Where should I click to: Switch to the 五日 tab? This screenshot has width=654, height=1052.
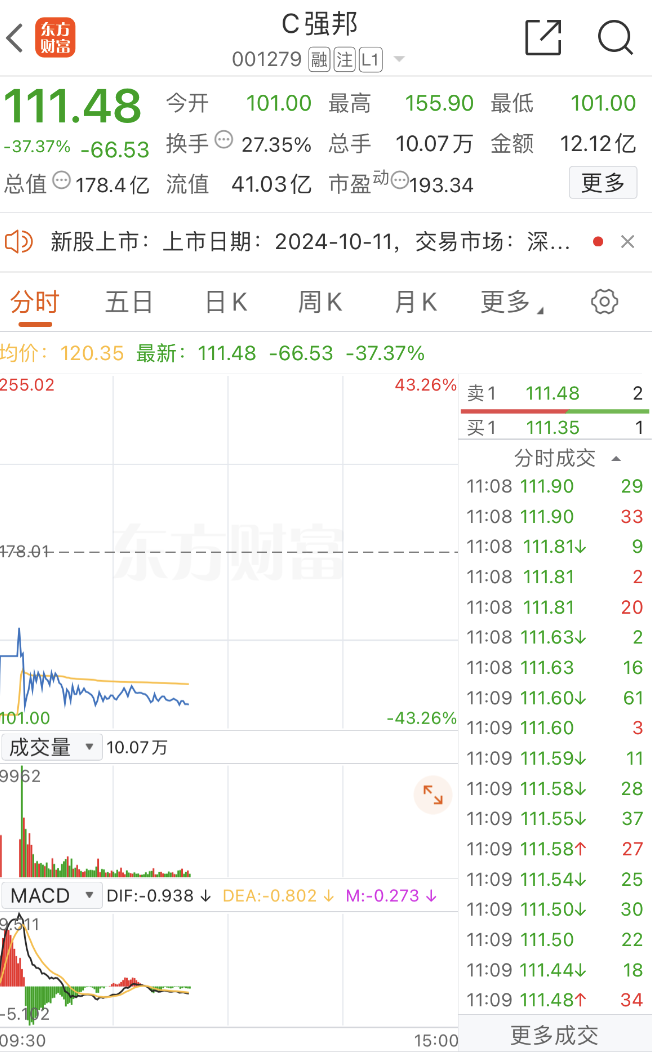click(129, 302)
